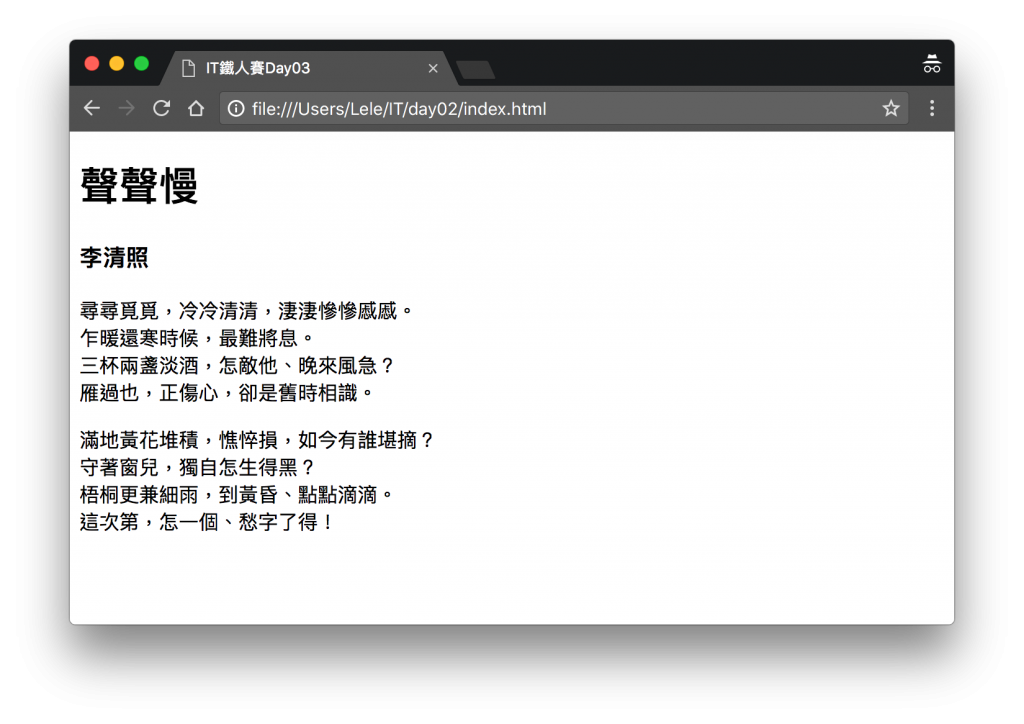
Task: Click the line 三杯兩盞淡酒，怎敵他、晚來風急？
Action: click(x=237, y=366)
